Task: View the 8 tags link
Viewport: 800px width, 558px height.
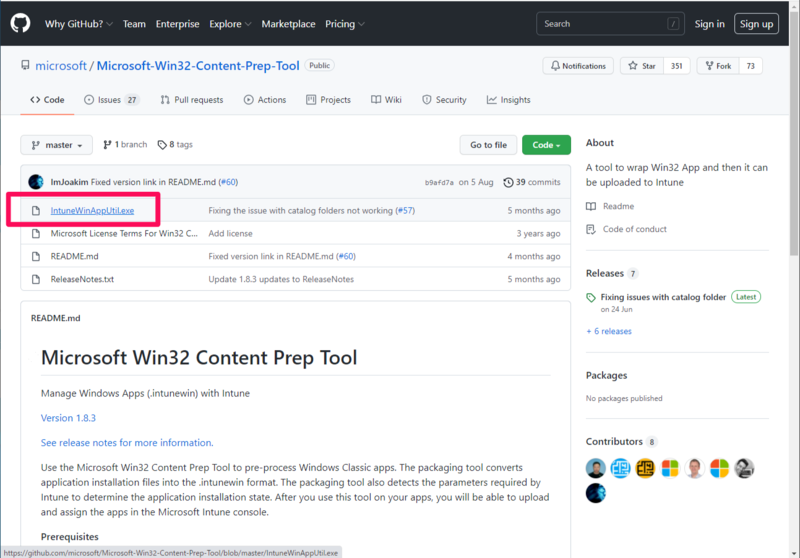Action: 175,145
